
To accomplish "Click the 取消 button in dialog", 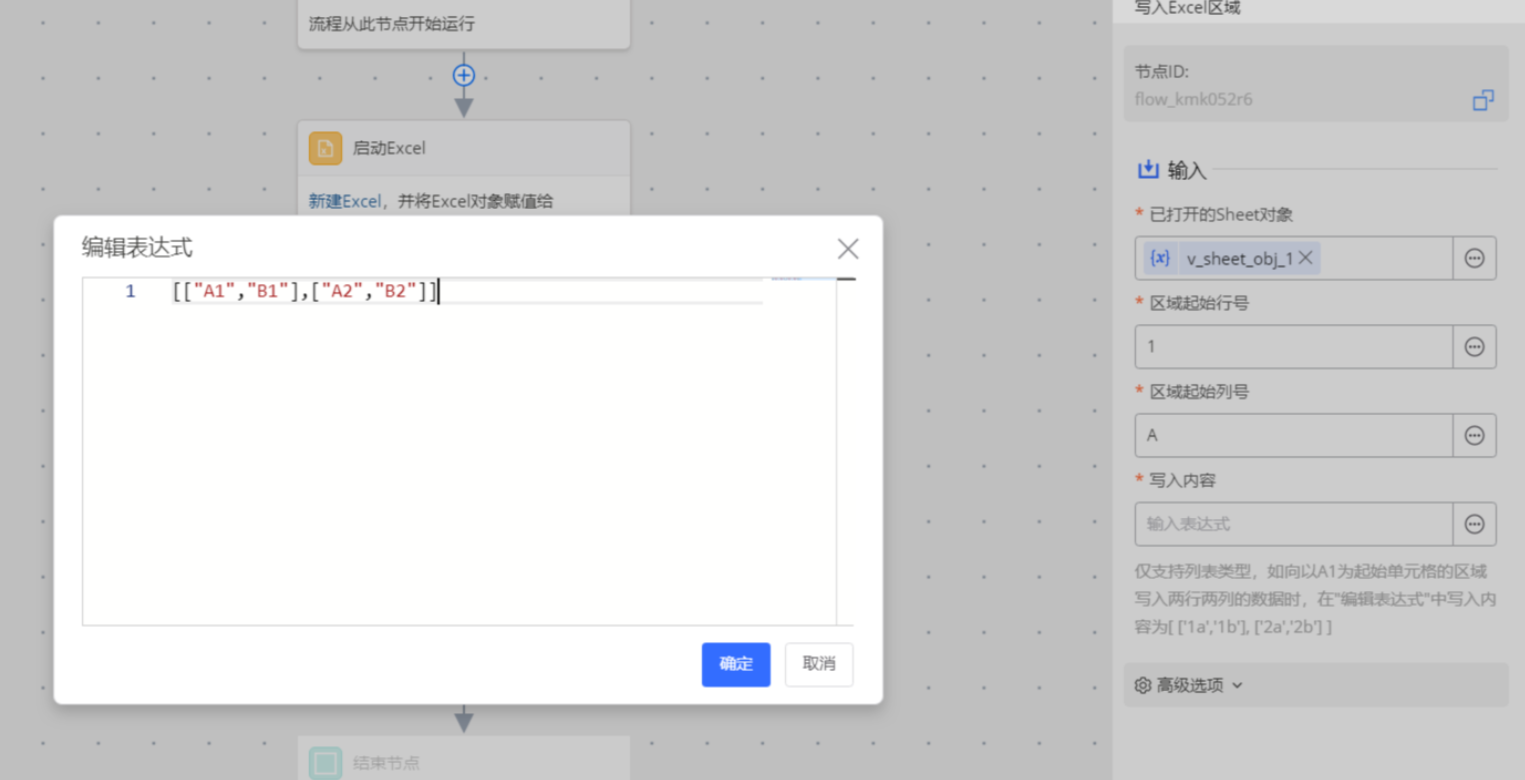I will (x=819, y=664).
